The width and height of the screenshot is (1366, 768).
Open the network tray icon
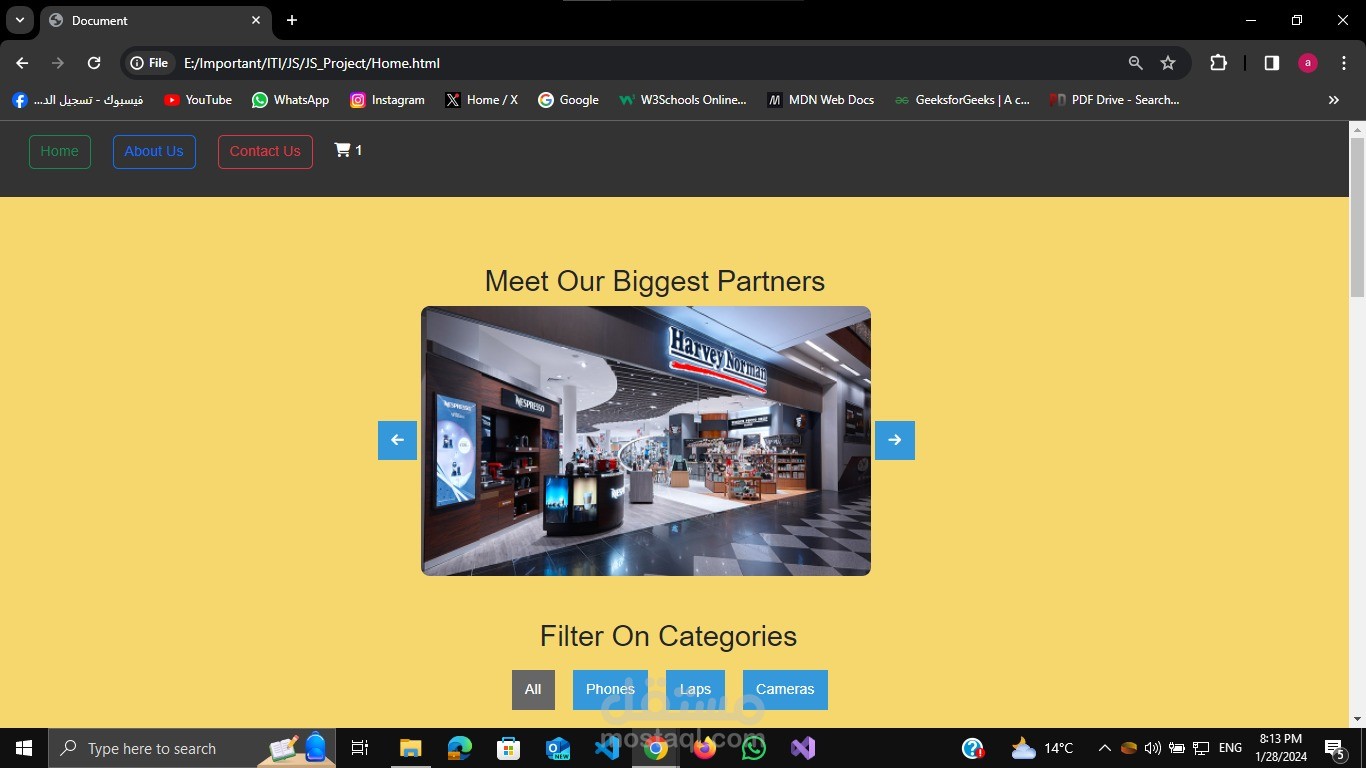click(x=1201, y=748)
